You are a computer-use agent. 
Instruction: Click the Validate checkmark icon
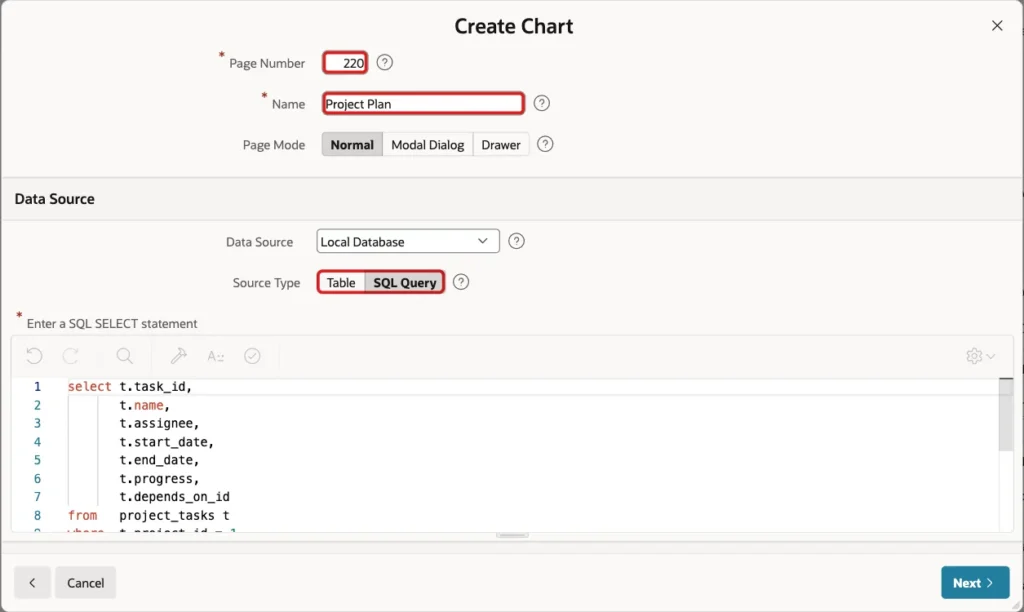[x=252, y=356]
